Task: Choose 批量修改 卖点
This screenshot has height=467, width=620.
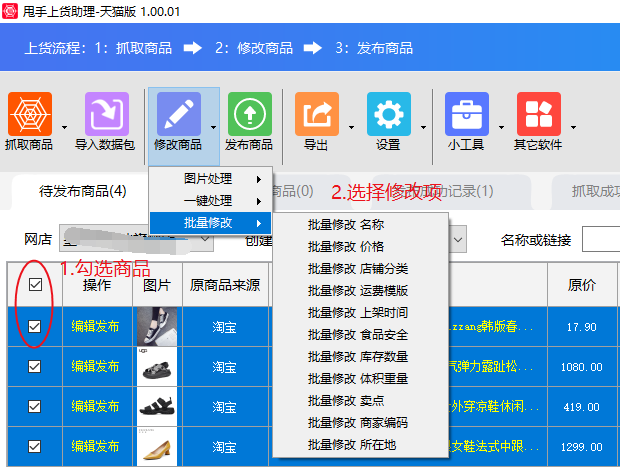Action: click(361, 401)
